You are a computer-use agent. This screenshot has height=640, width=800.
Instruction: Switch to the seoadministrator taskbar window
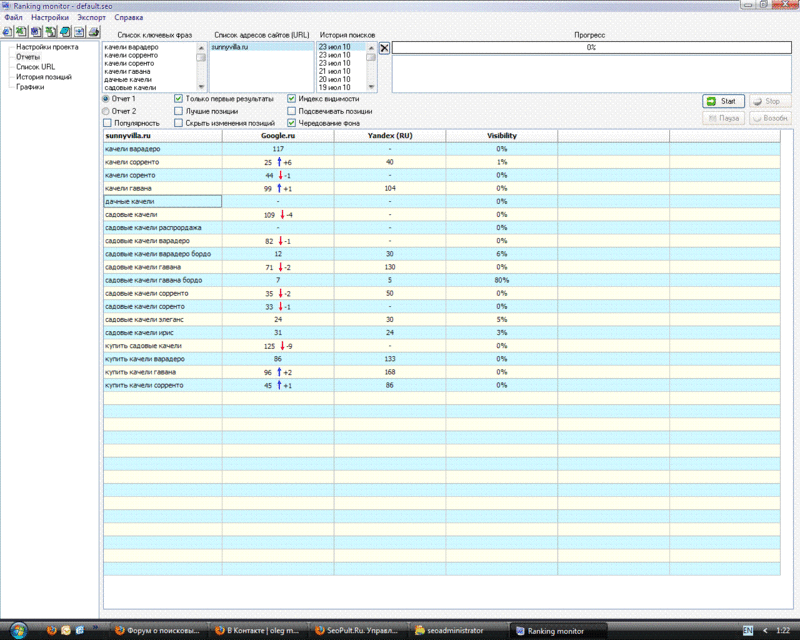(457, 631)
